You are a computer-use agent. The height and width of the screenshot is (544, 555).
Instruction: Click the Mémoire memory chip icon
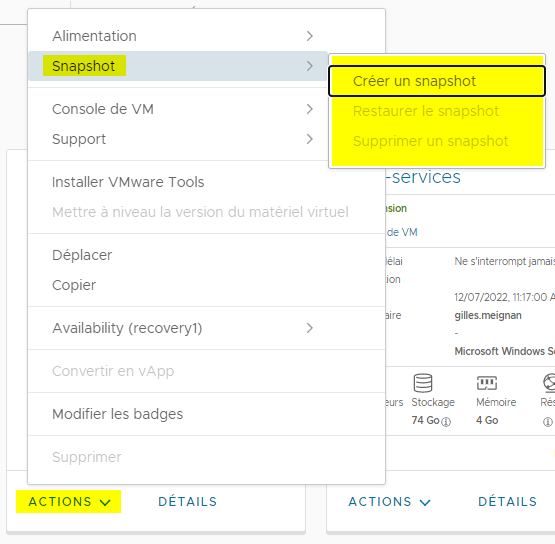(x=487, y=383)
